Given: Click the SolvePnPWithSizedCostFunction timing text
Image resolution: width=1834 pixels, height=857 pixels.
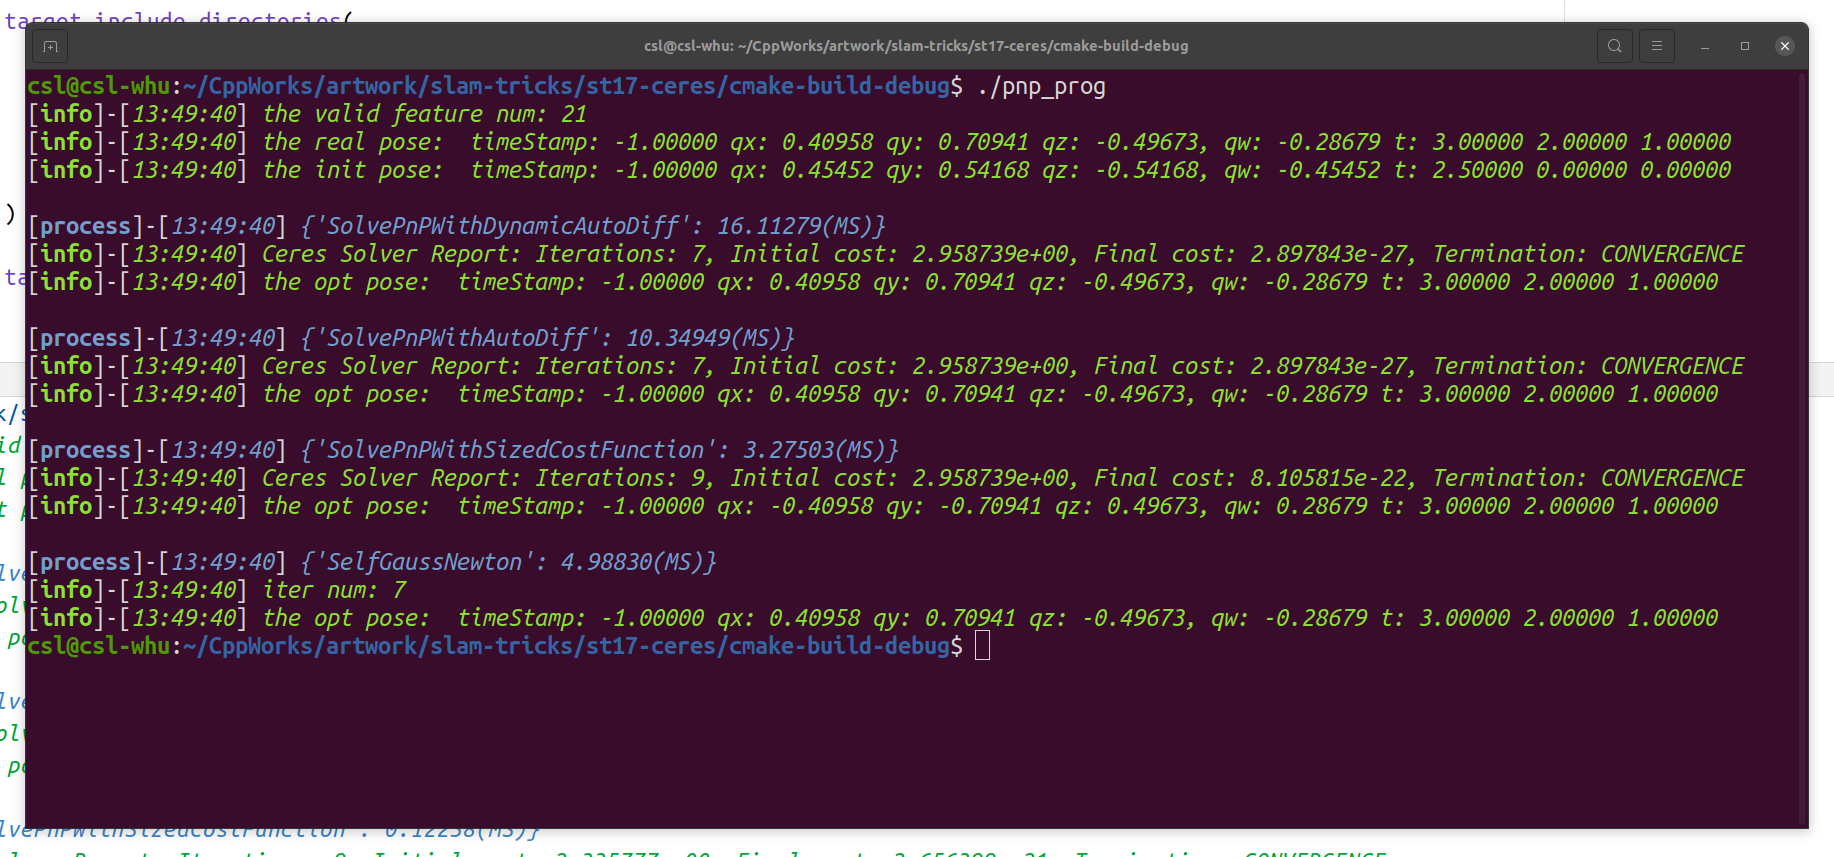Looking at the screenshot, I should (600, 451).
